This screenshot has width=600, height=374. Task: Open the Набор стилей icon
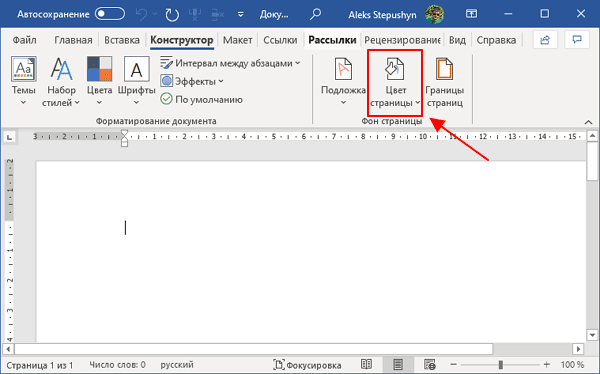pos(61,70)
